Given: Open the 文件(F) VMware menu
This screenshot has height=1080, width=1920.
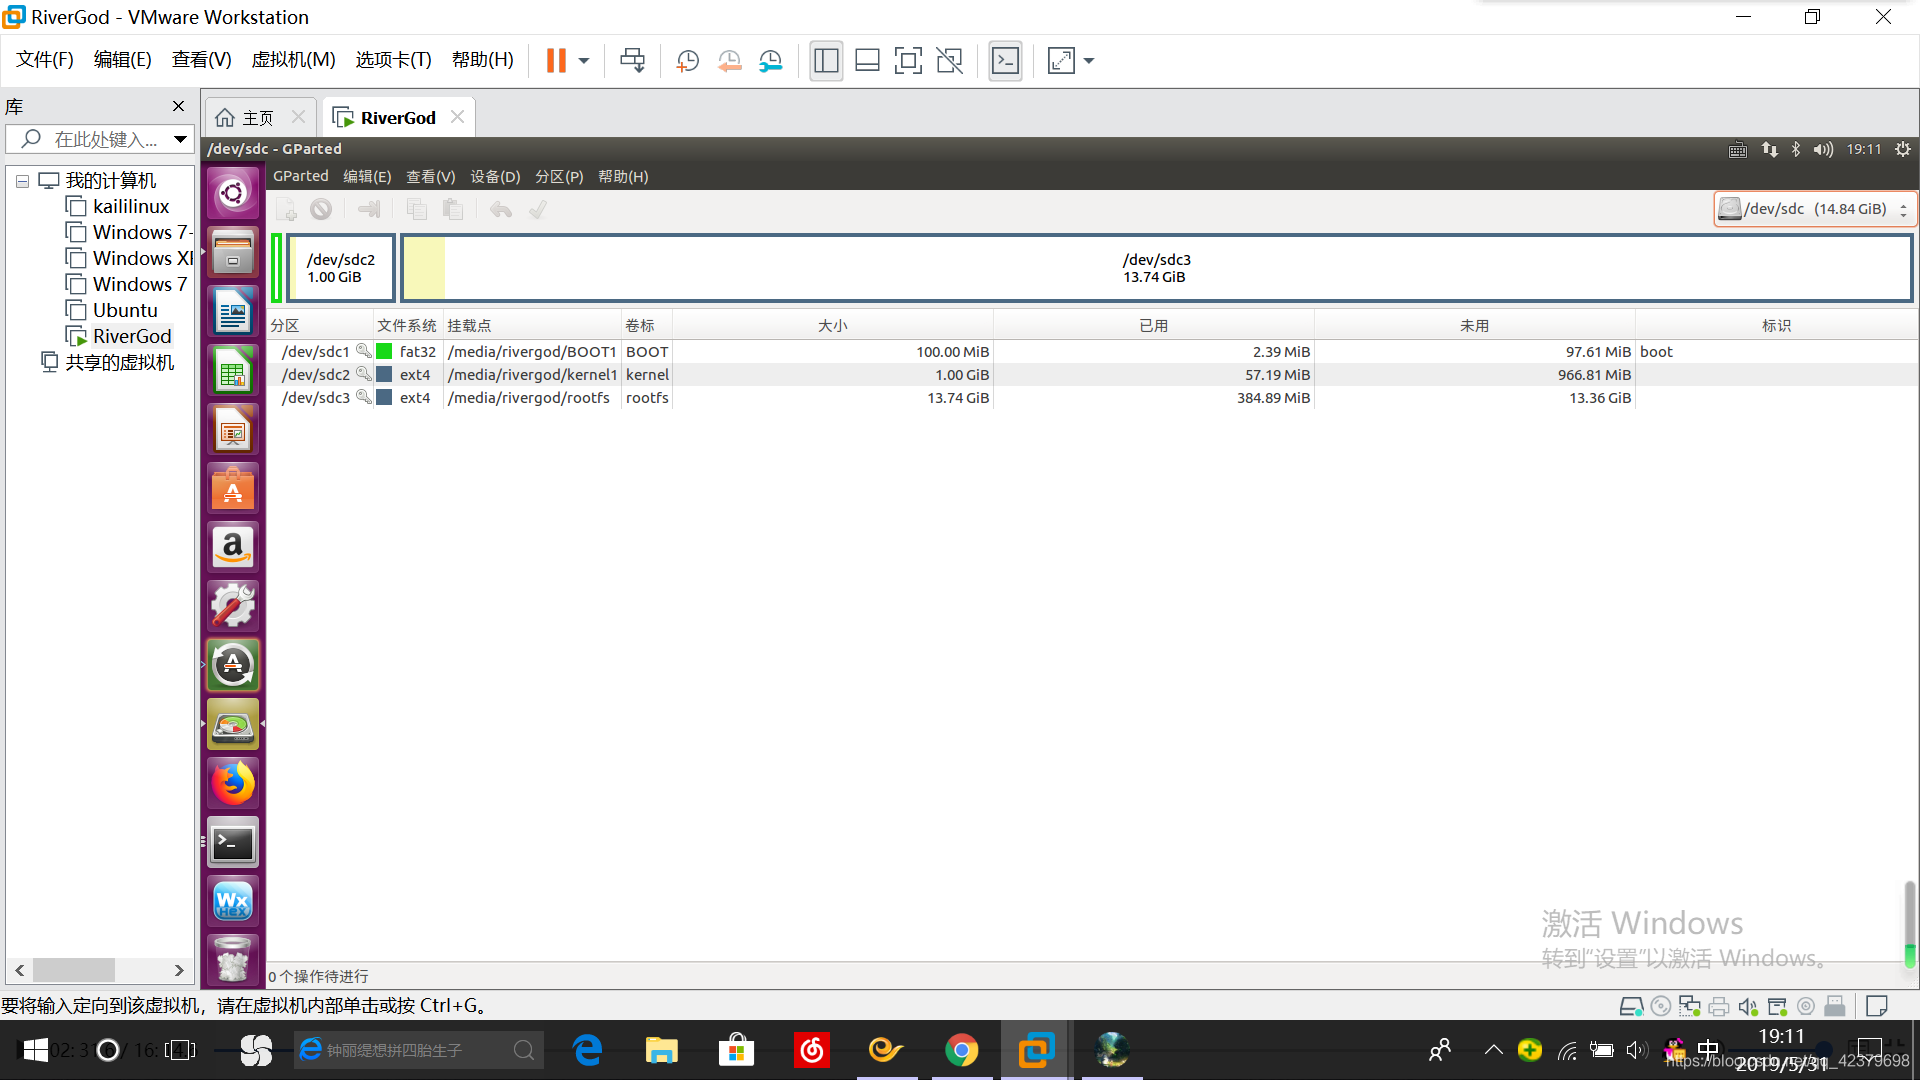Looking at the screenshot, I should 45,60.
